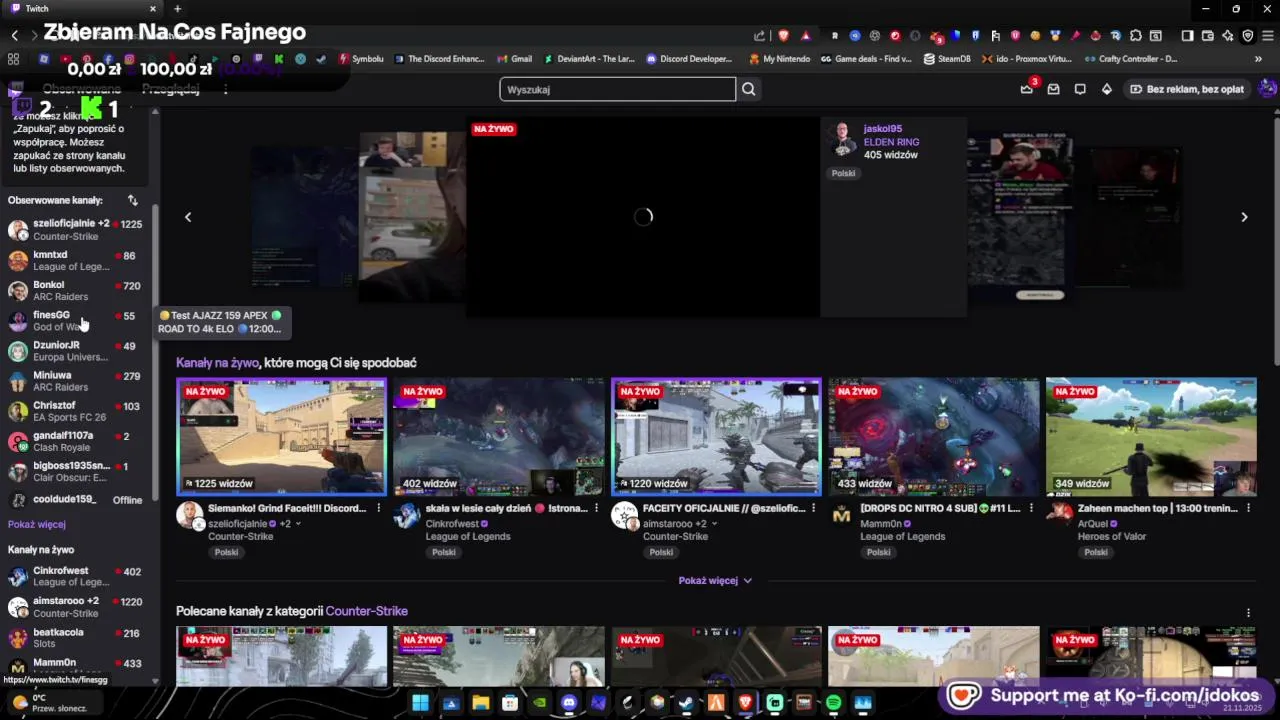Click the Bits gem icon
This screenshot has height=720, width=1280.
point(1106,89)
